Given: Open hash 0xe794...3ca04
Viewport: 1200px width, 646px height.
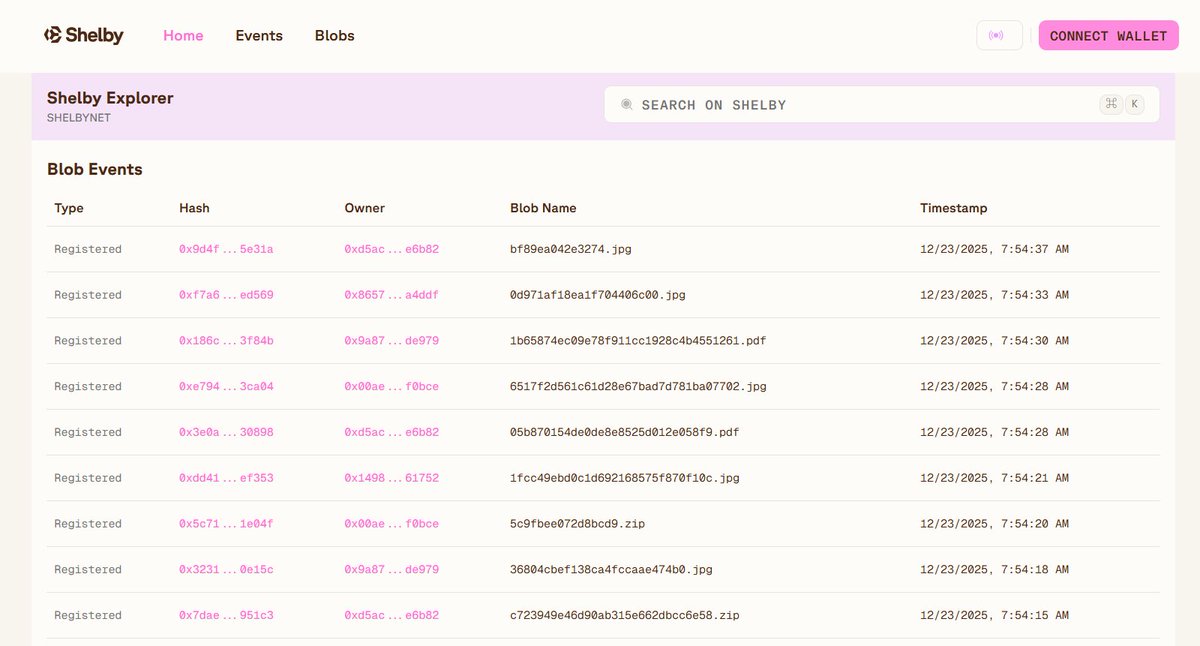Looking at the screenshot, I should pyautogui.click(x=226, y=386).
